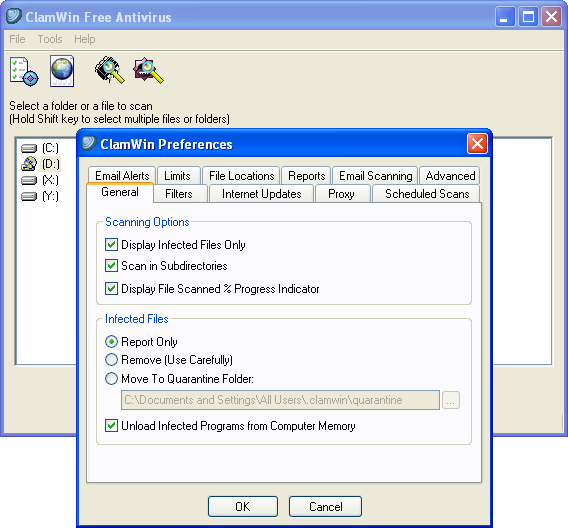
Task: Click the ClamWin Preferences title bar
Action: (284, 144)
